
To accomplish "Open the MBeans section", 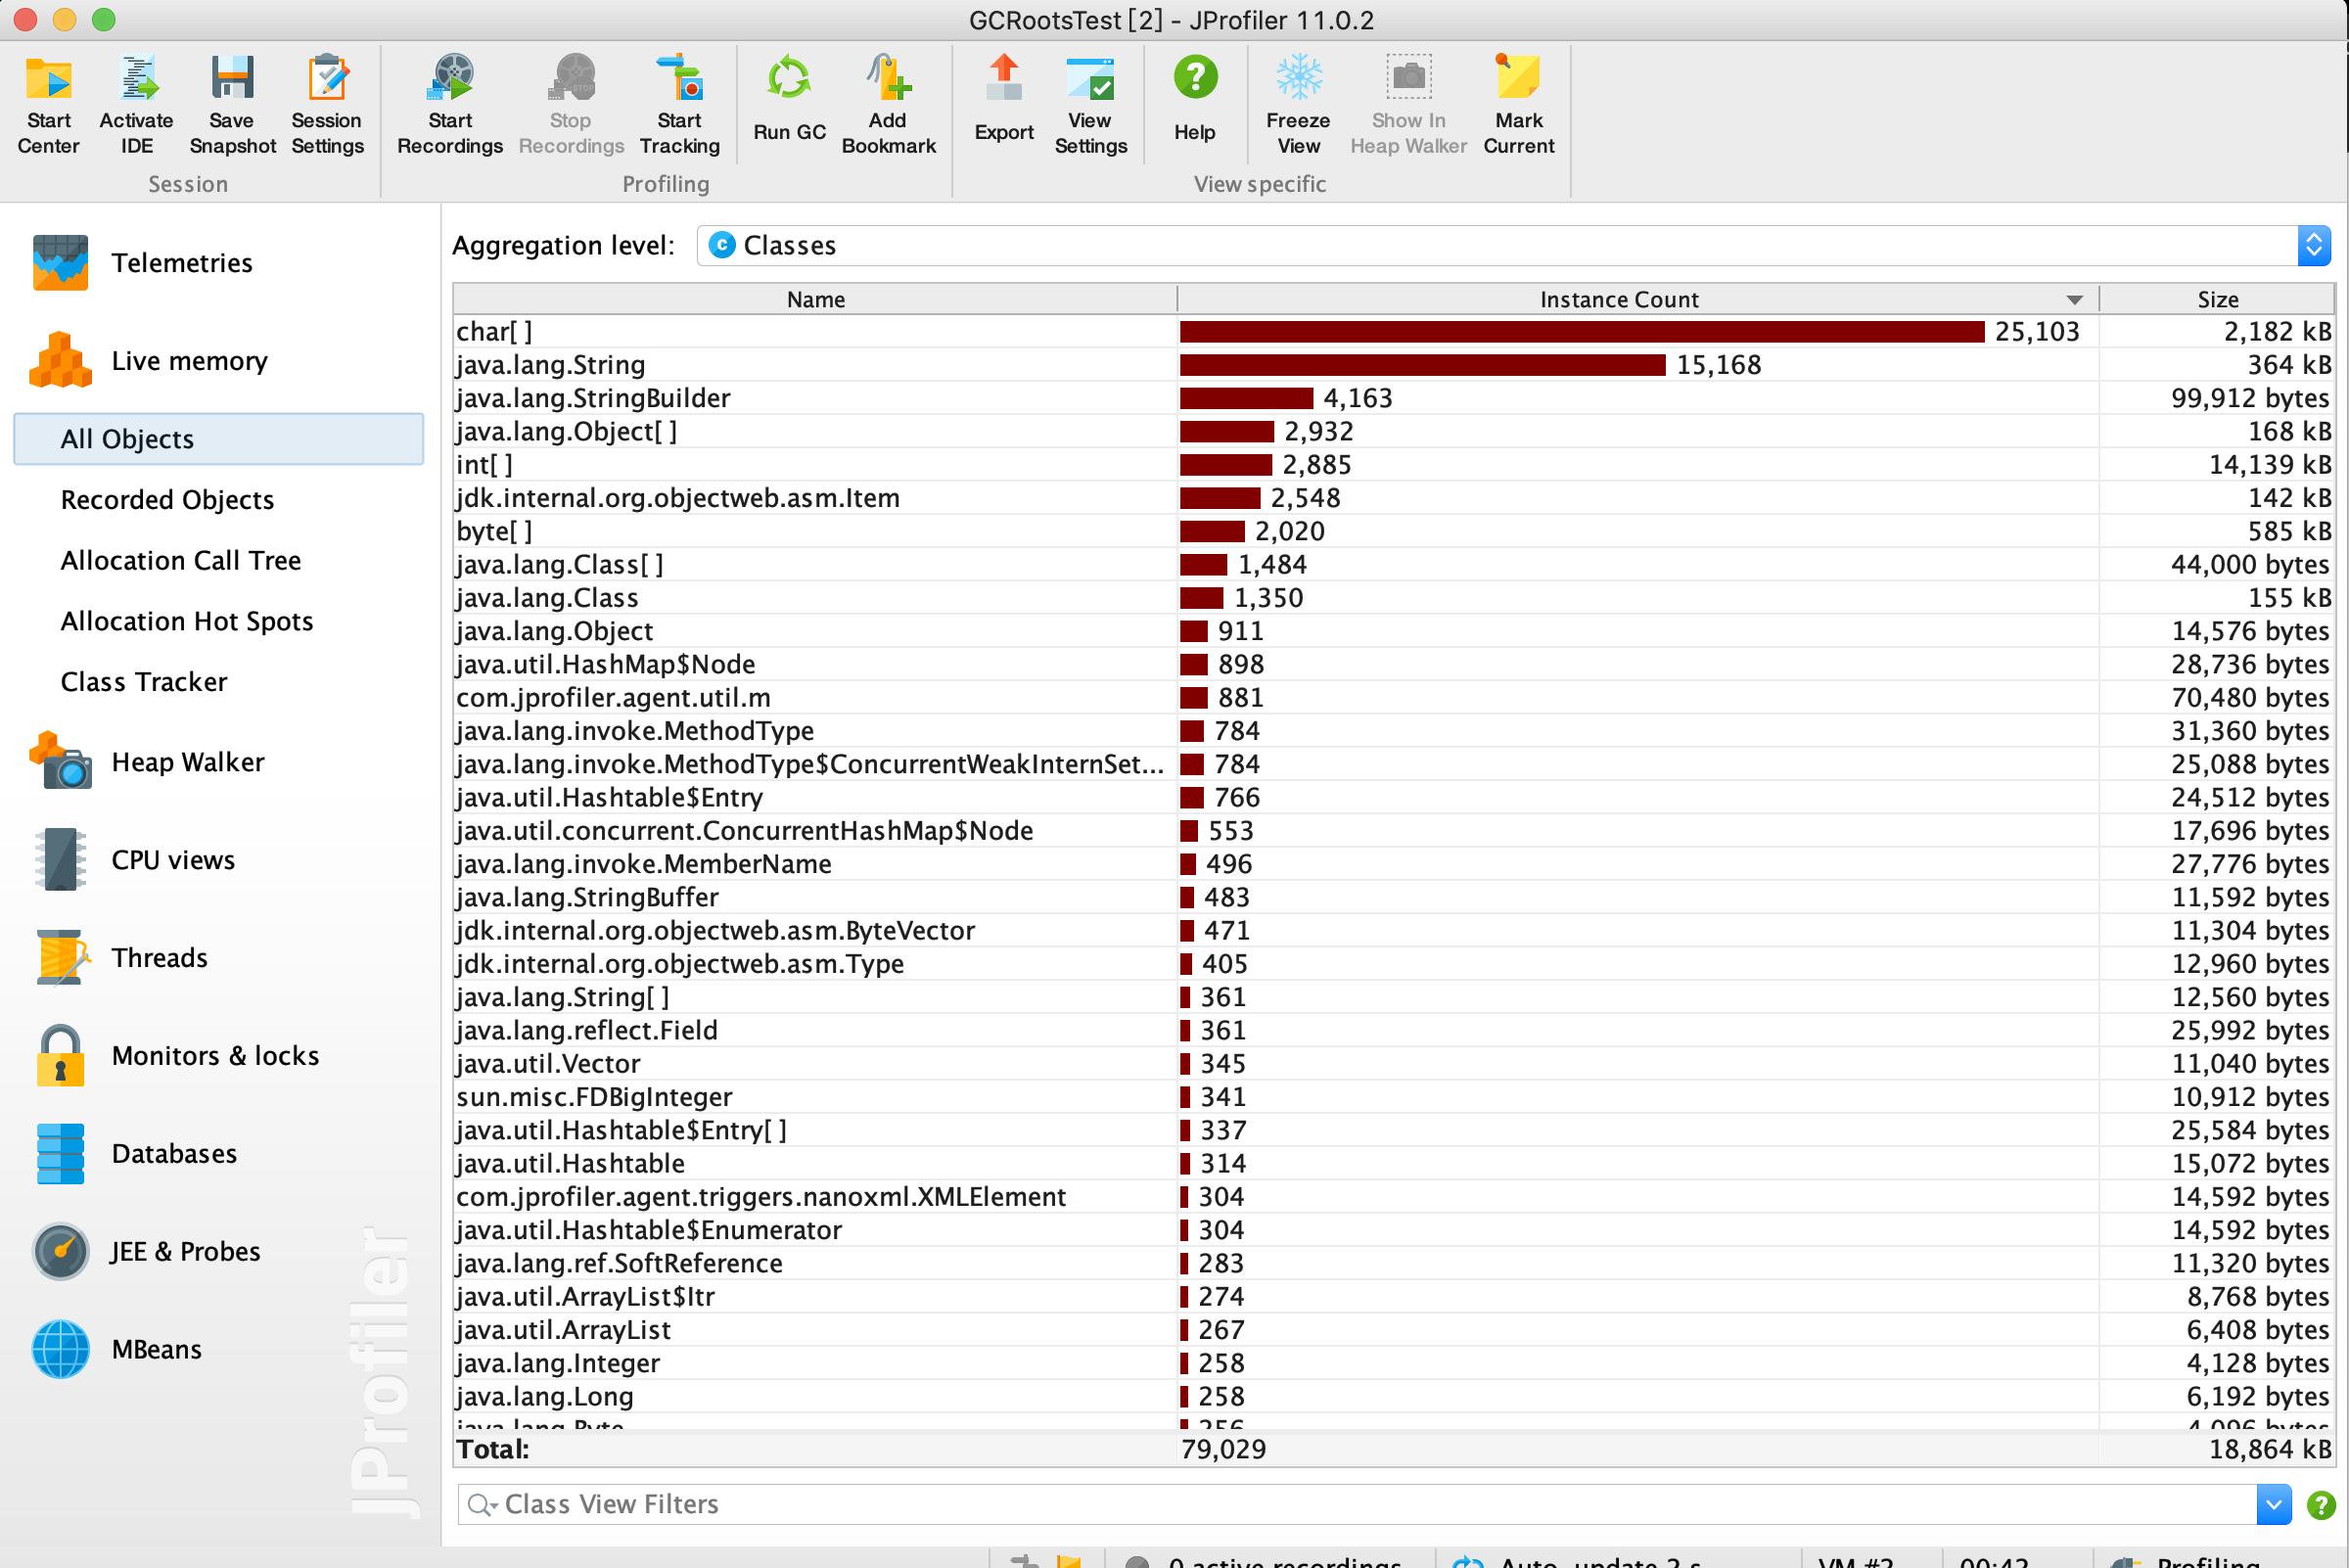I will click(x=116, y=1350).
